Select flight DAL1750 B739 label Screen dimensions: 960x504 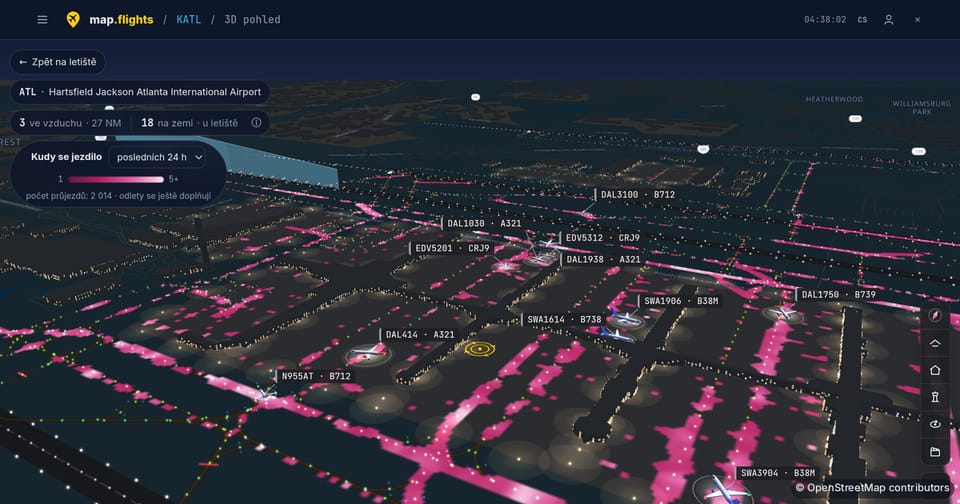click(x=838, y=295)
